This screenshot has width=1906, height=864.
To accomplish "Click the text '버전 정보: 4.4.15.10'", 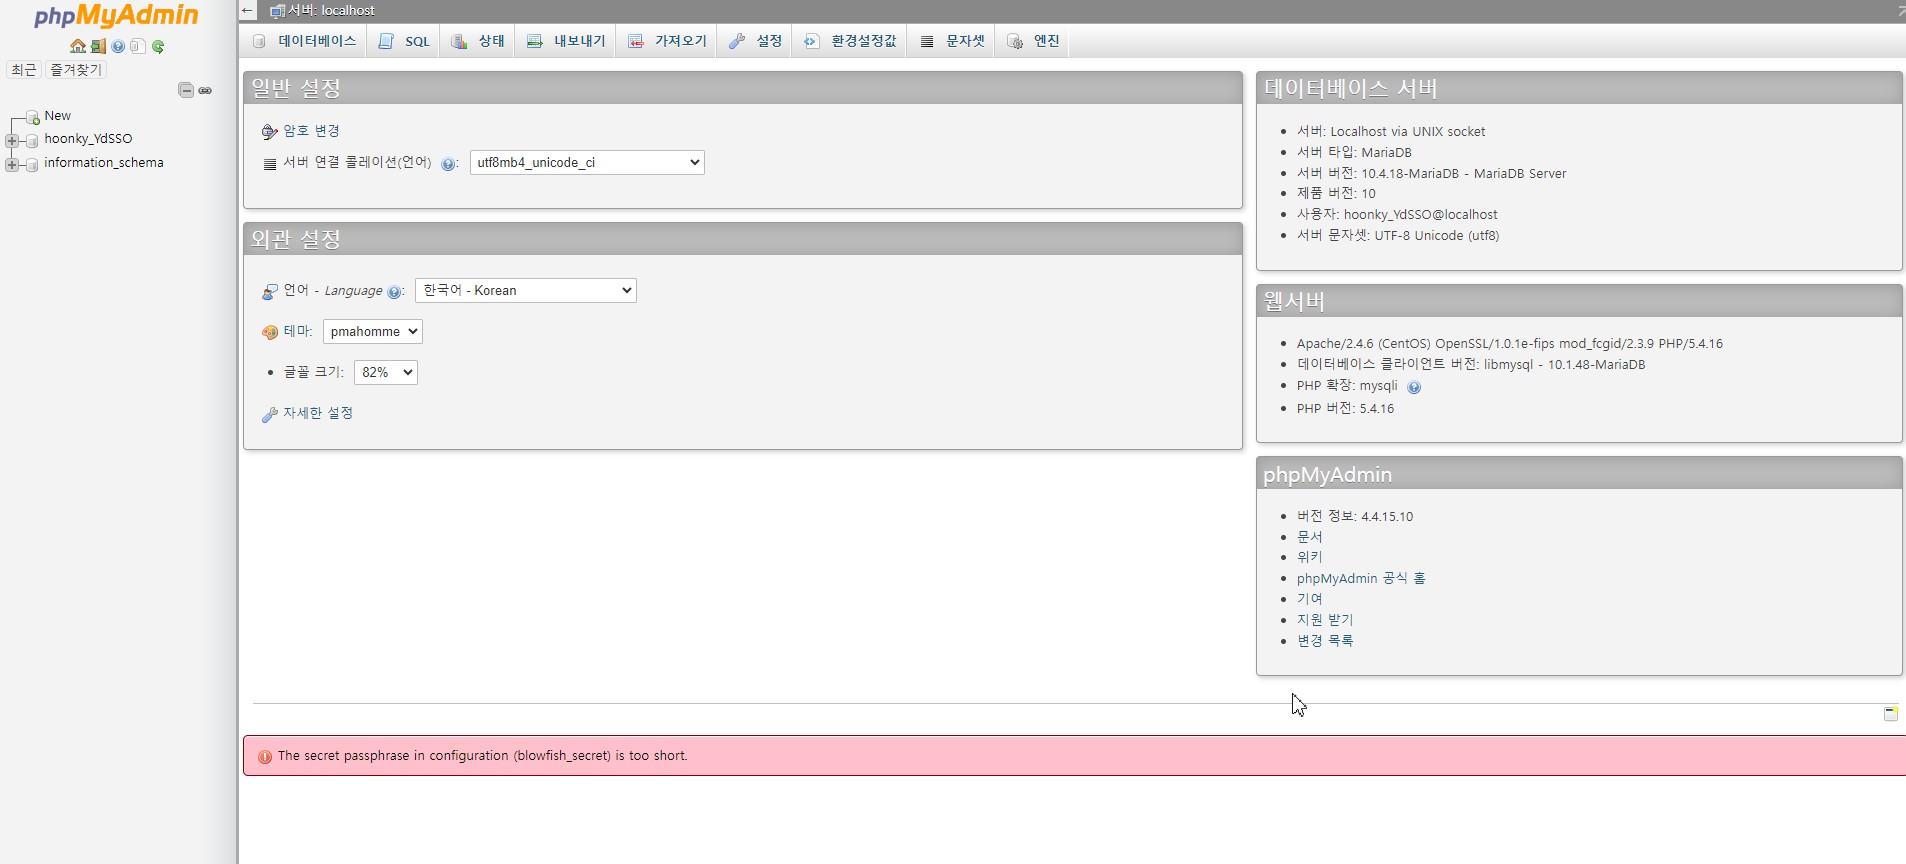I will click(1355, 517).
